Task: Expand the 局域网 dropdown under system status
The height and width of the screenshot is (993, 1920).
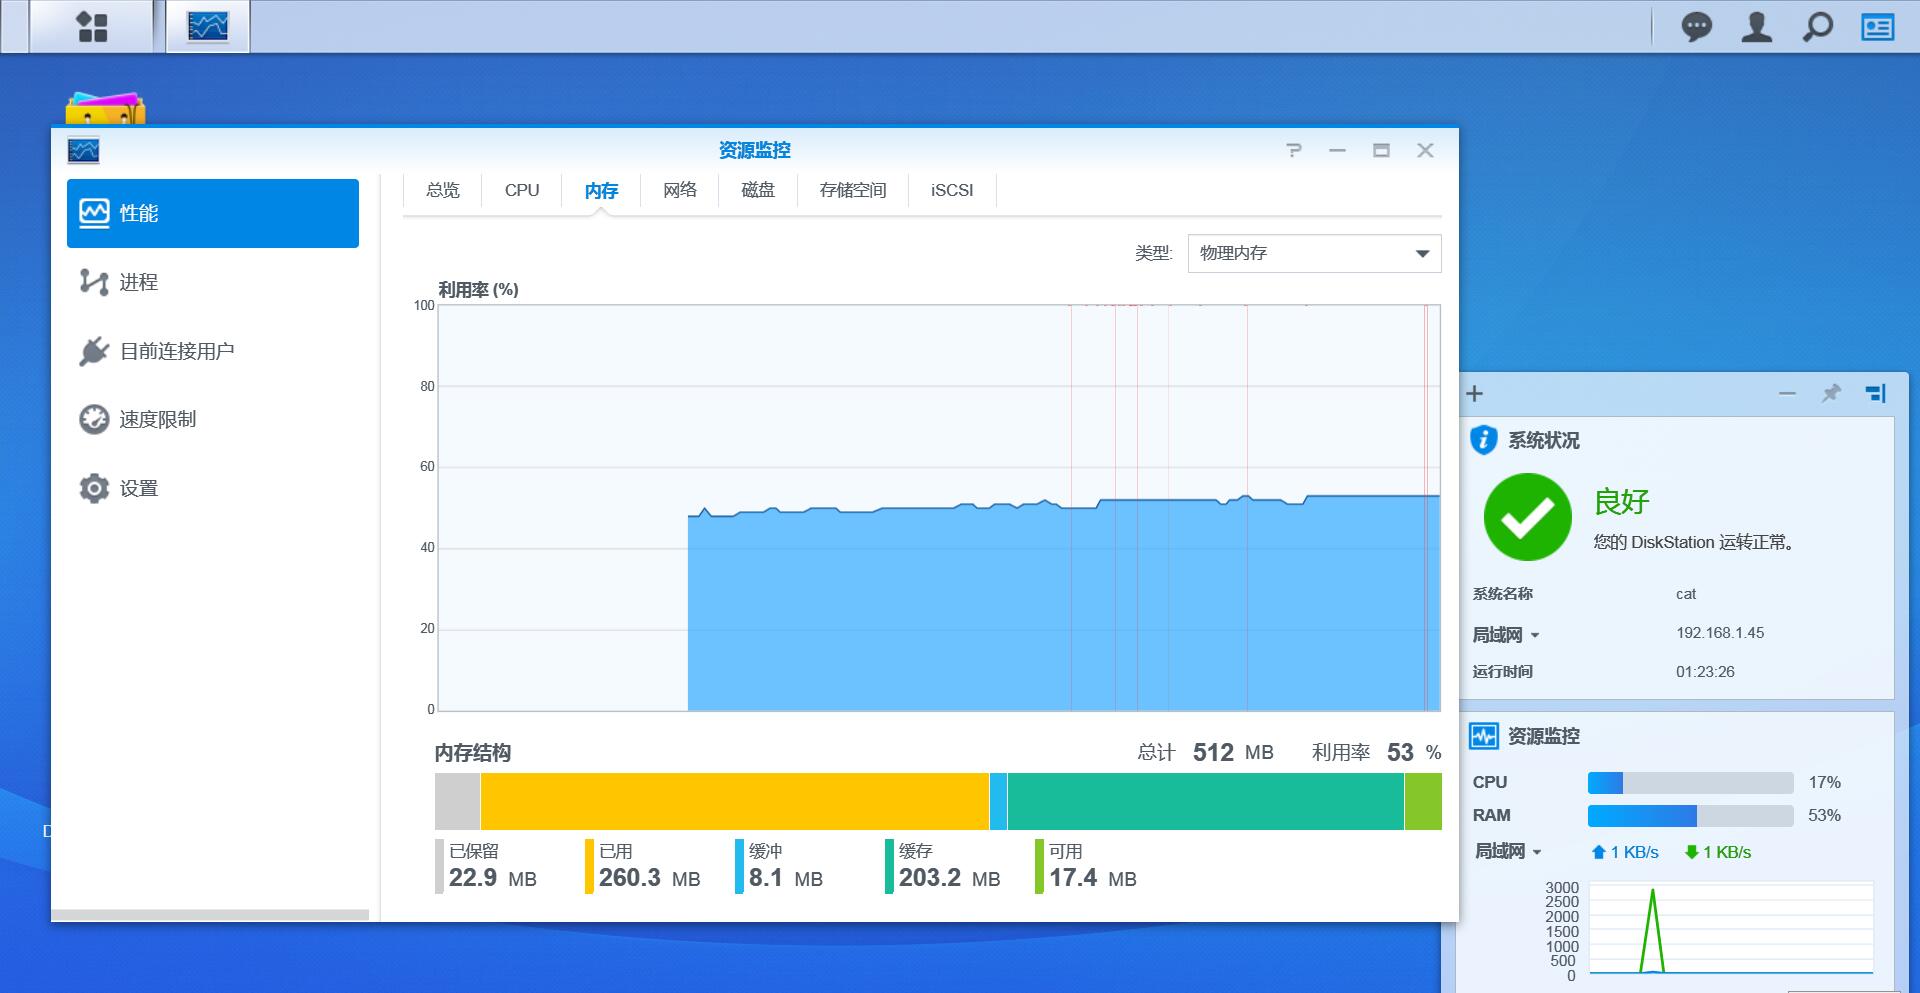Action: click(x=1506, y=635)
